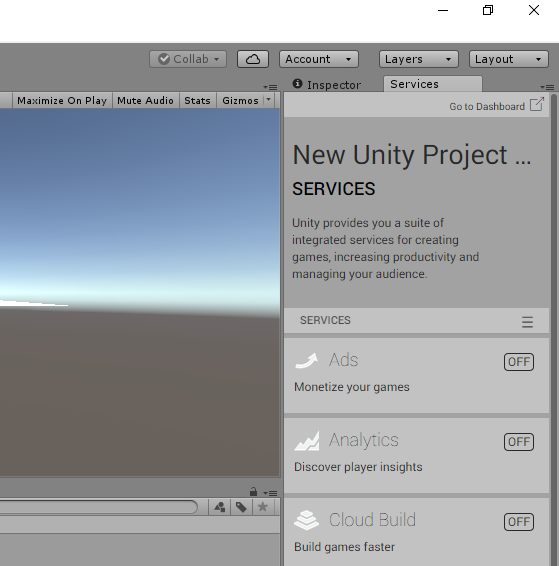Open the cloud Services button
The height and width of the screenshot is (566, 559).
pyautogui.click(x=253, y=59)
